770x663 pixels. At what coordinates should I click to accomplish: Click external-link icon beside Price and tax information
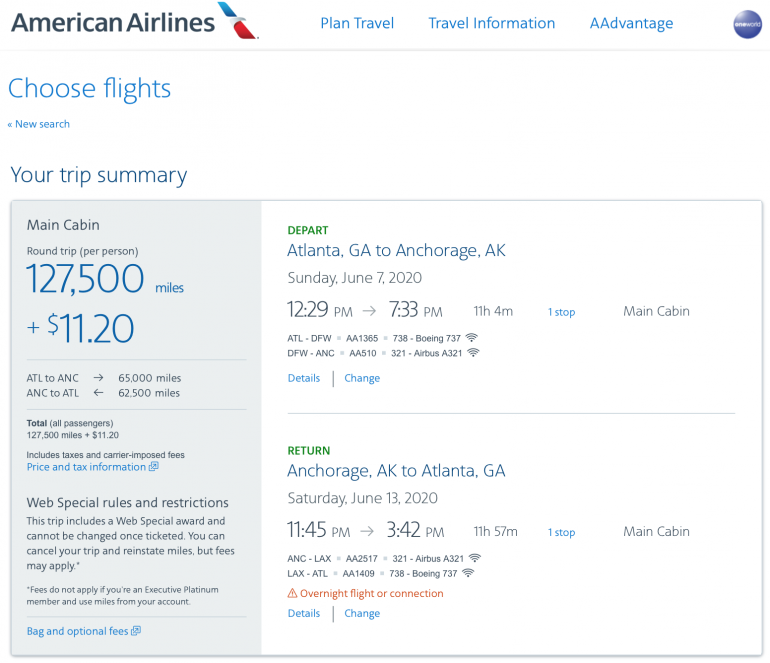coord(154,467)
